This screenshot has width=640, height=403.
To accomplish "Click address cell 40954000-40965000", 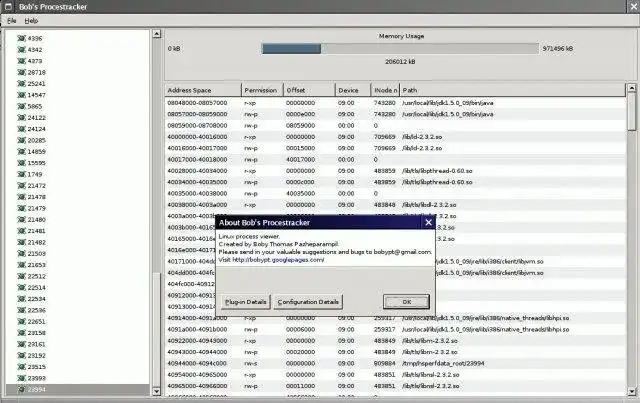I will (197, 374).
